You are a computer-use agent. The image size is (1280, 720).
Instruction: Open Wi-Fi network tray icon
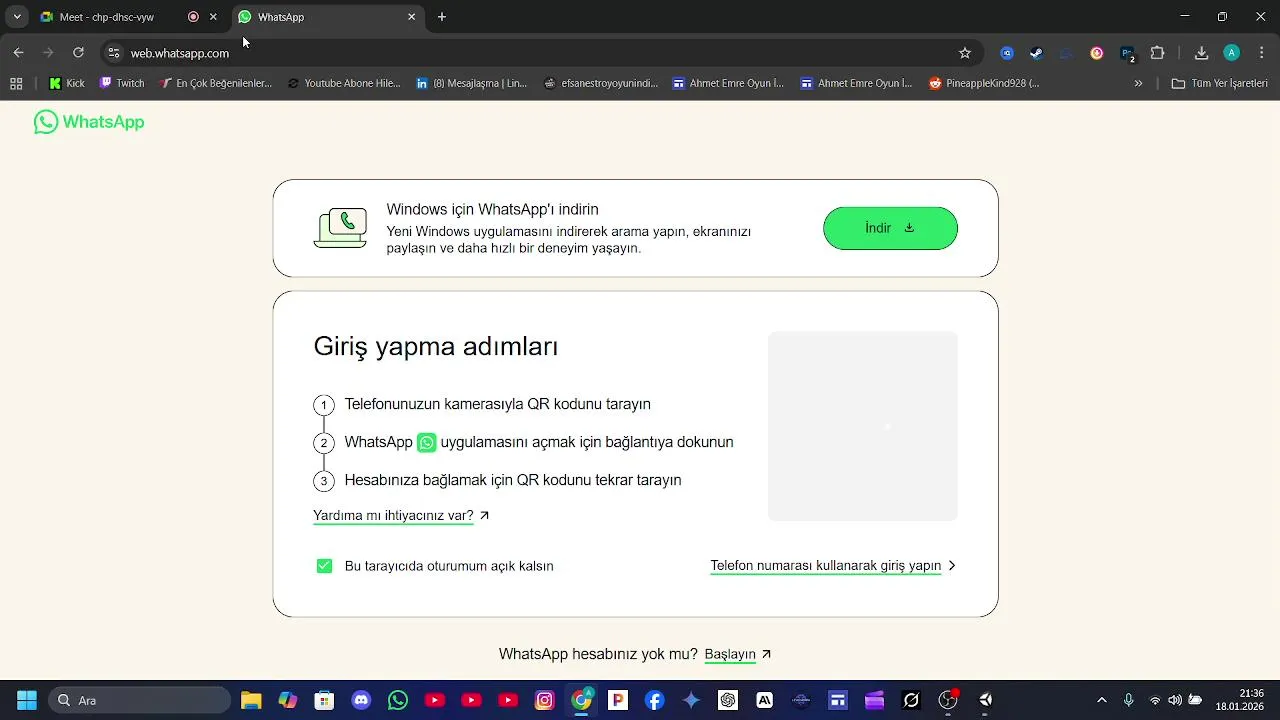1155,700
